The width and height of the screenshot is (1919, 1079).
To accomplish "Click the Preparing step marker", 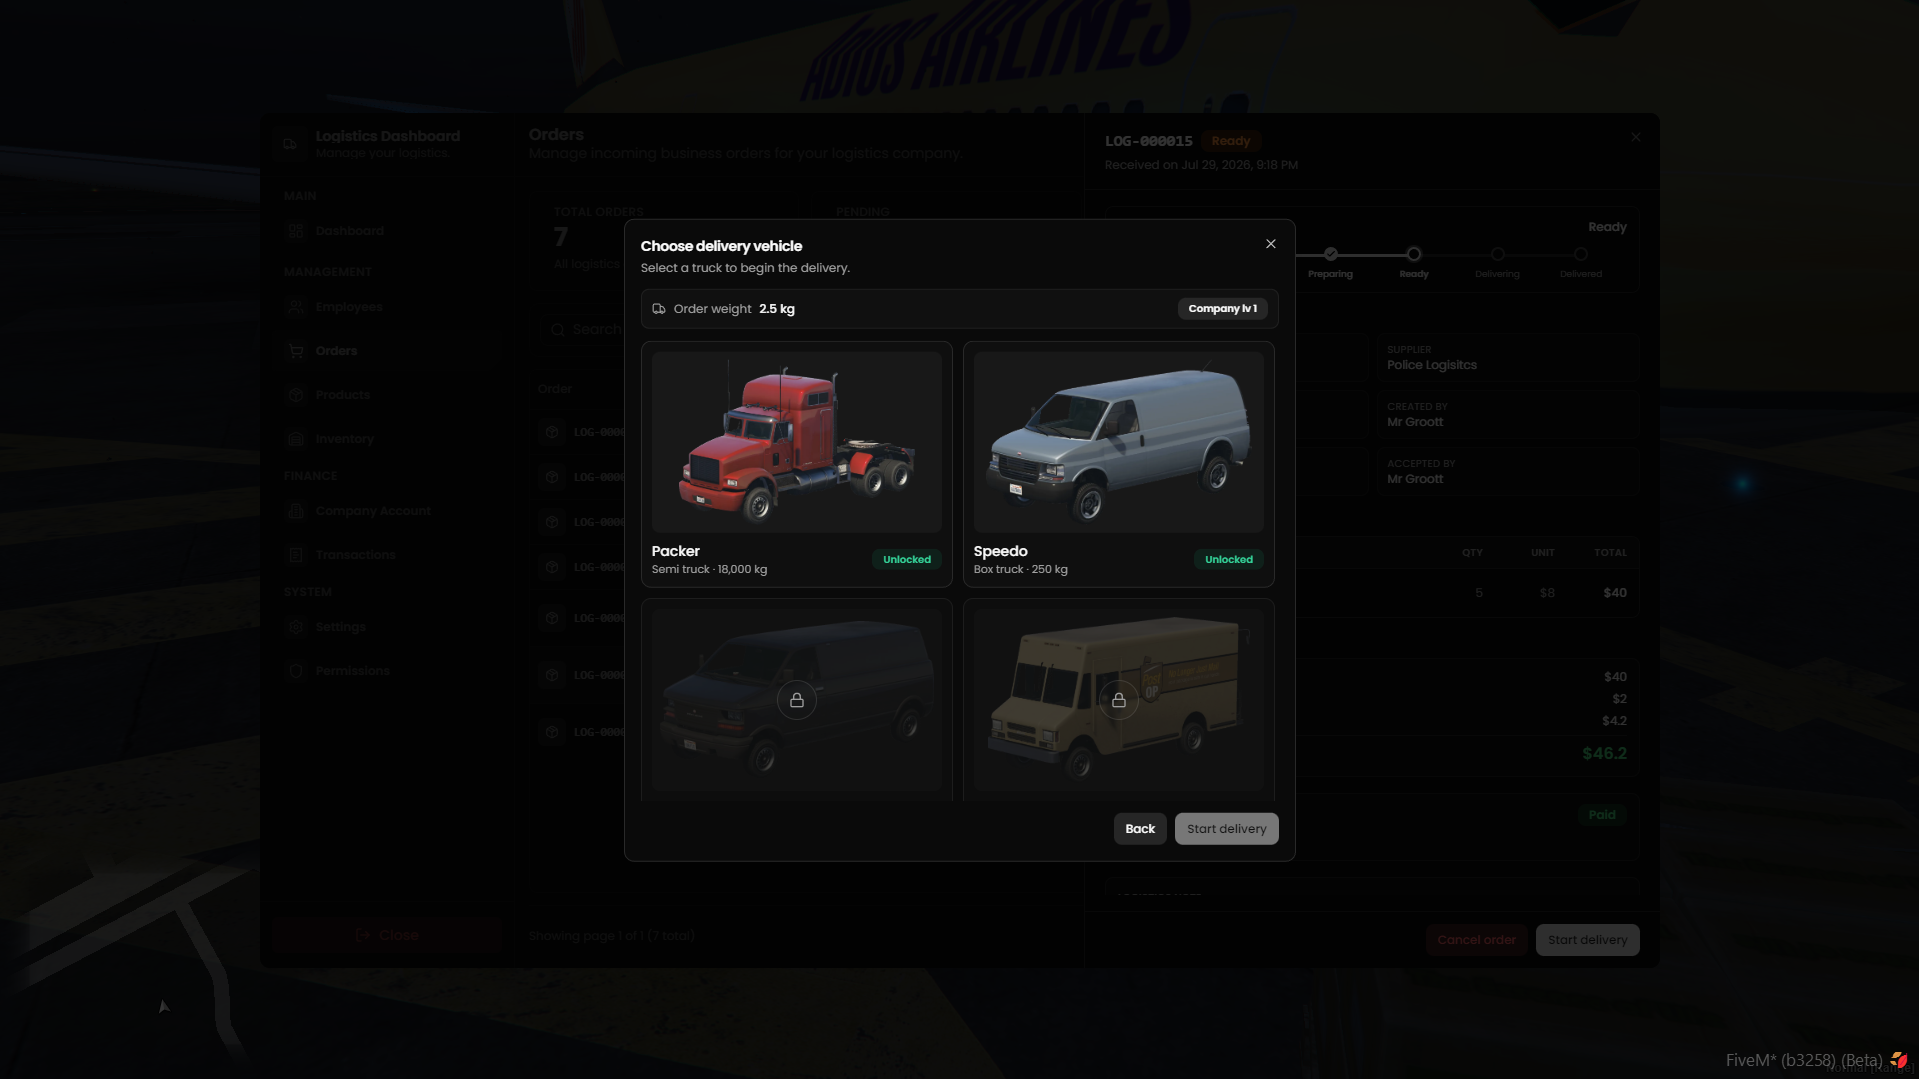I will 1331,254.
